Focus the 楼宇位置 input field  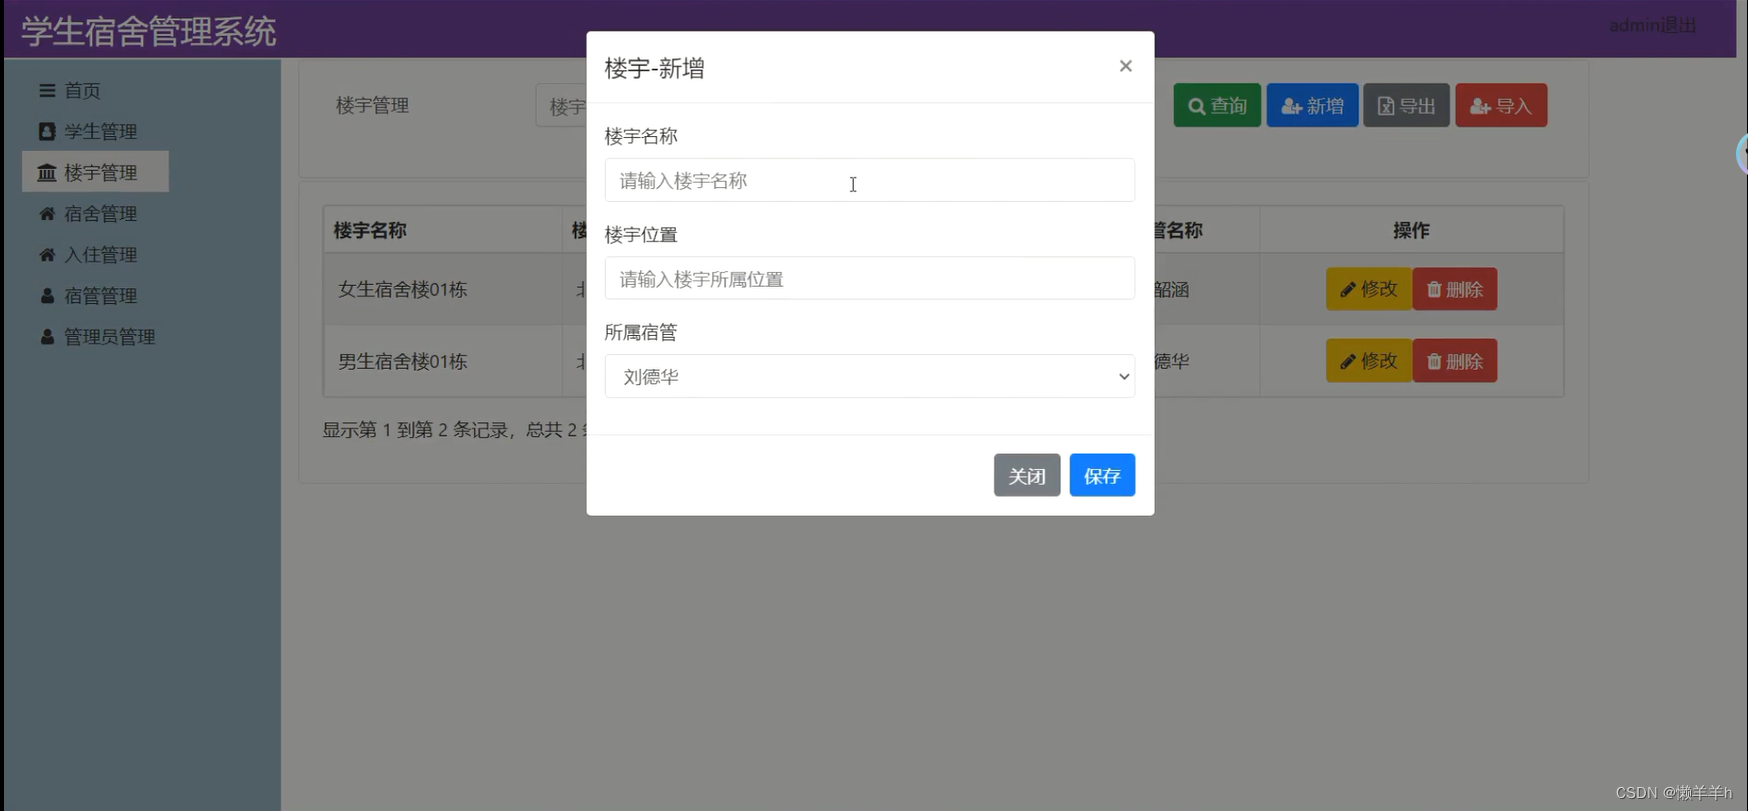coord(869,278)
